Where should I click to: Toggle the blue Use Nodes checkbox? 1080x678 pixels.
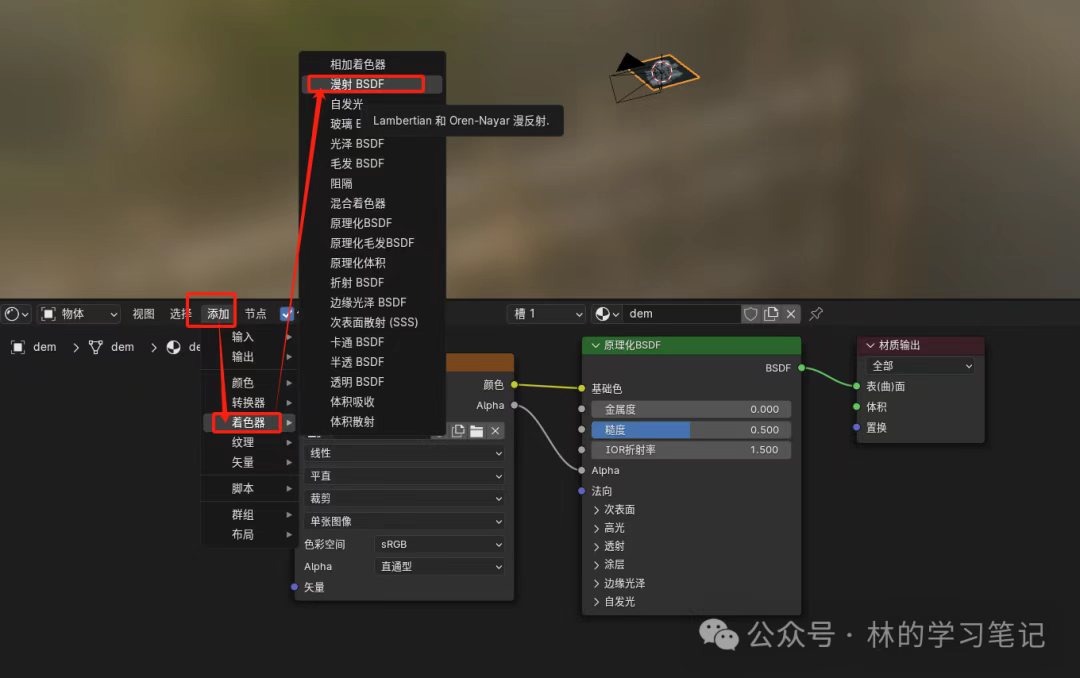[x=287, y=314]
